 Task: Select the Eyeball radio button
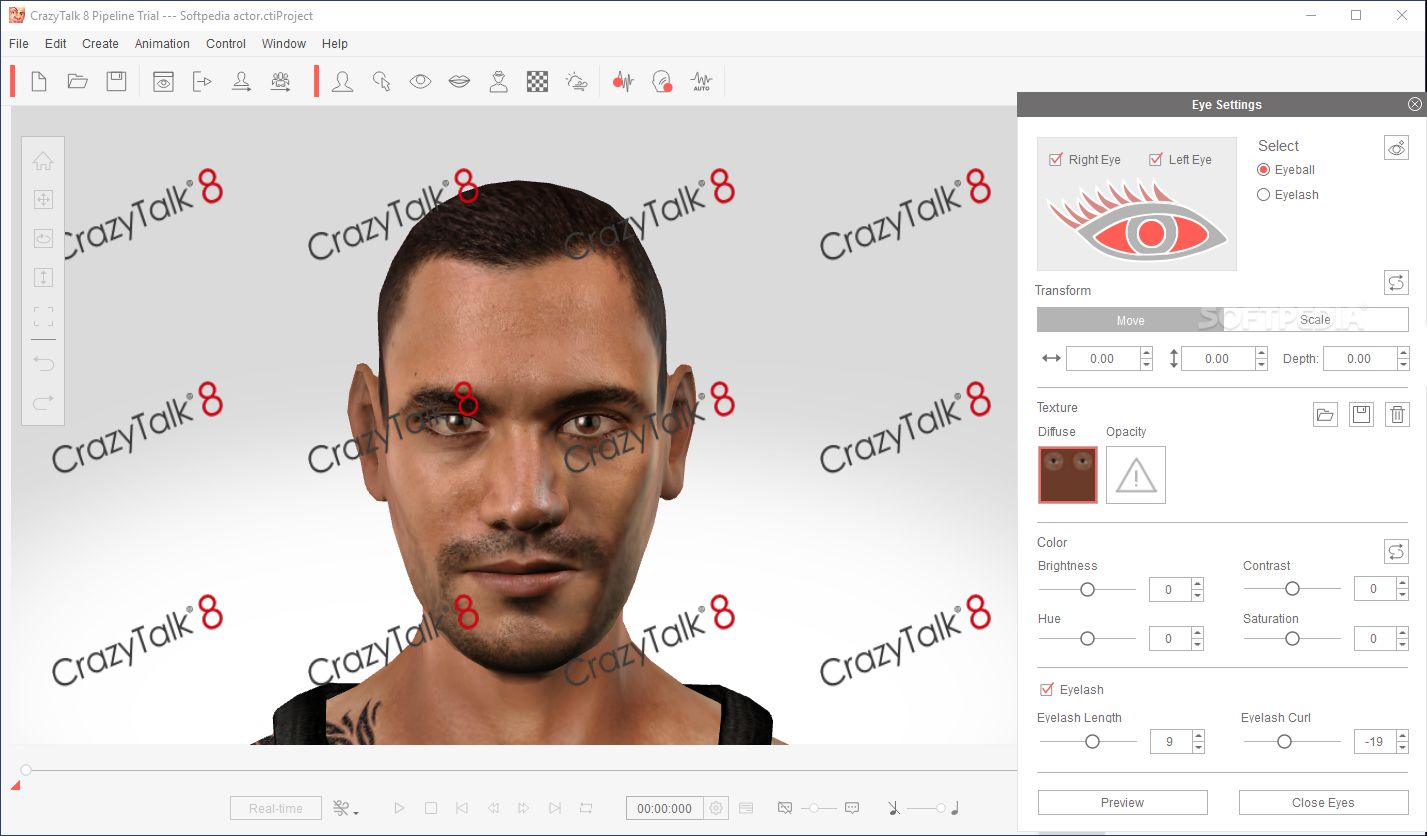point(1264,170)
